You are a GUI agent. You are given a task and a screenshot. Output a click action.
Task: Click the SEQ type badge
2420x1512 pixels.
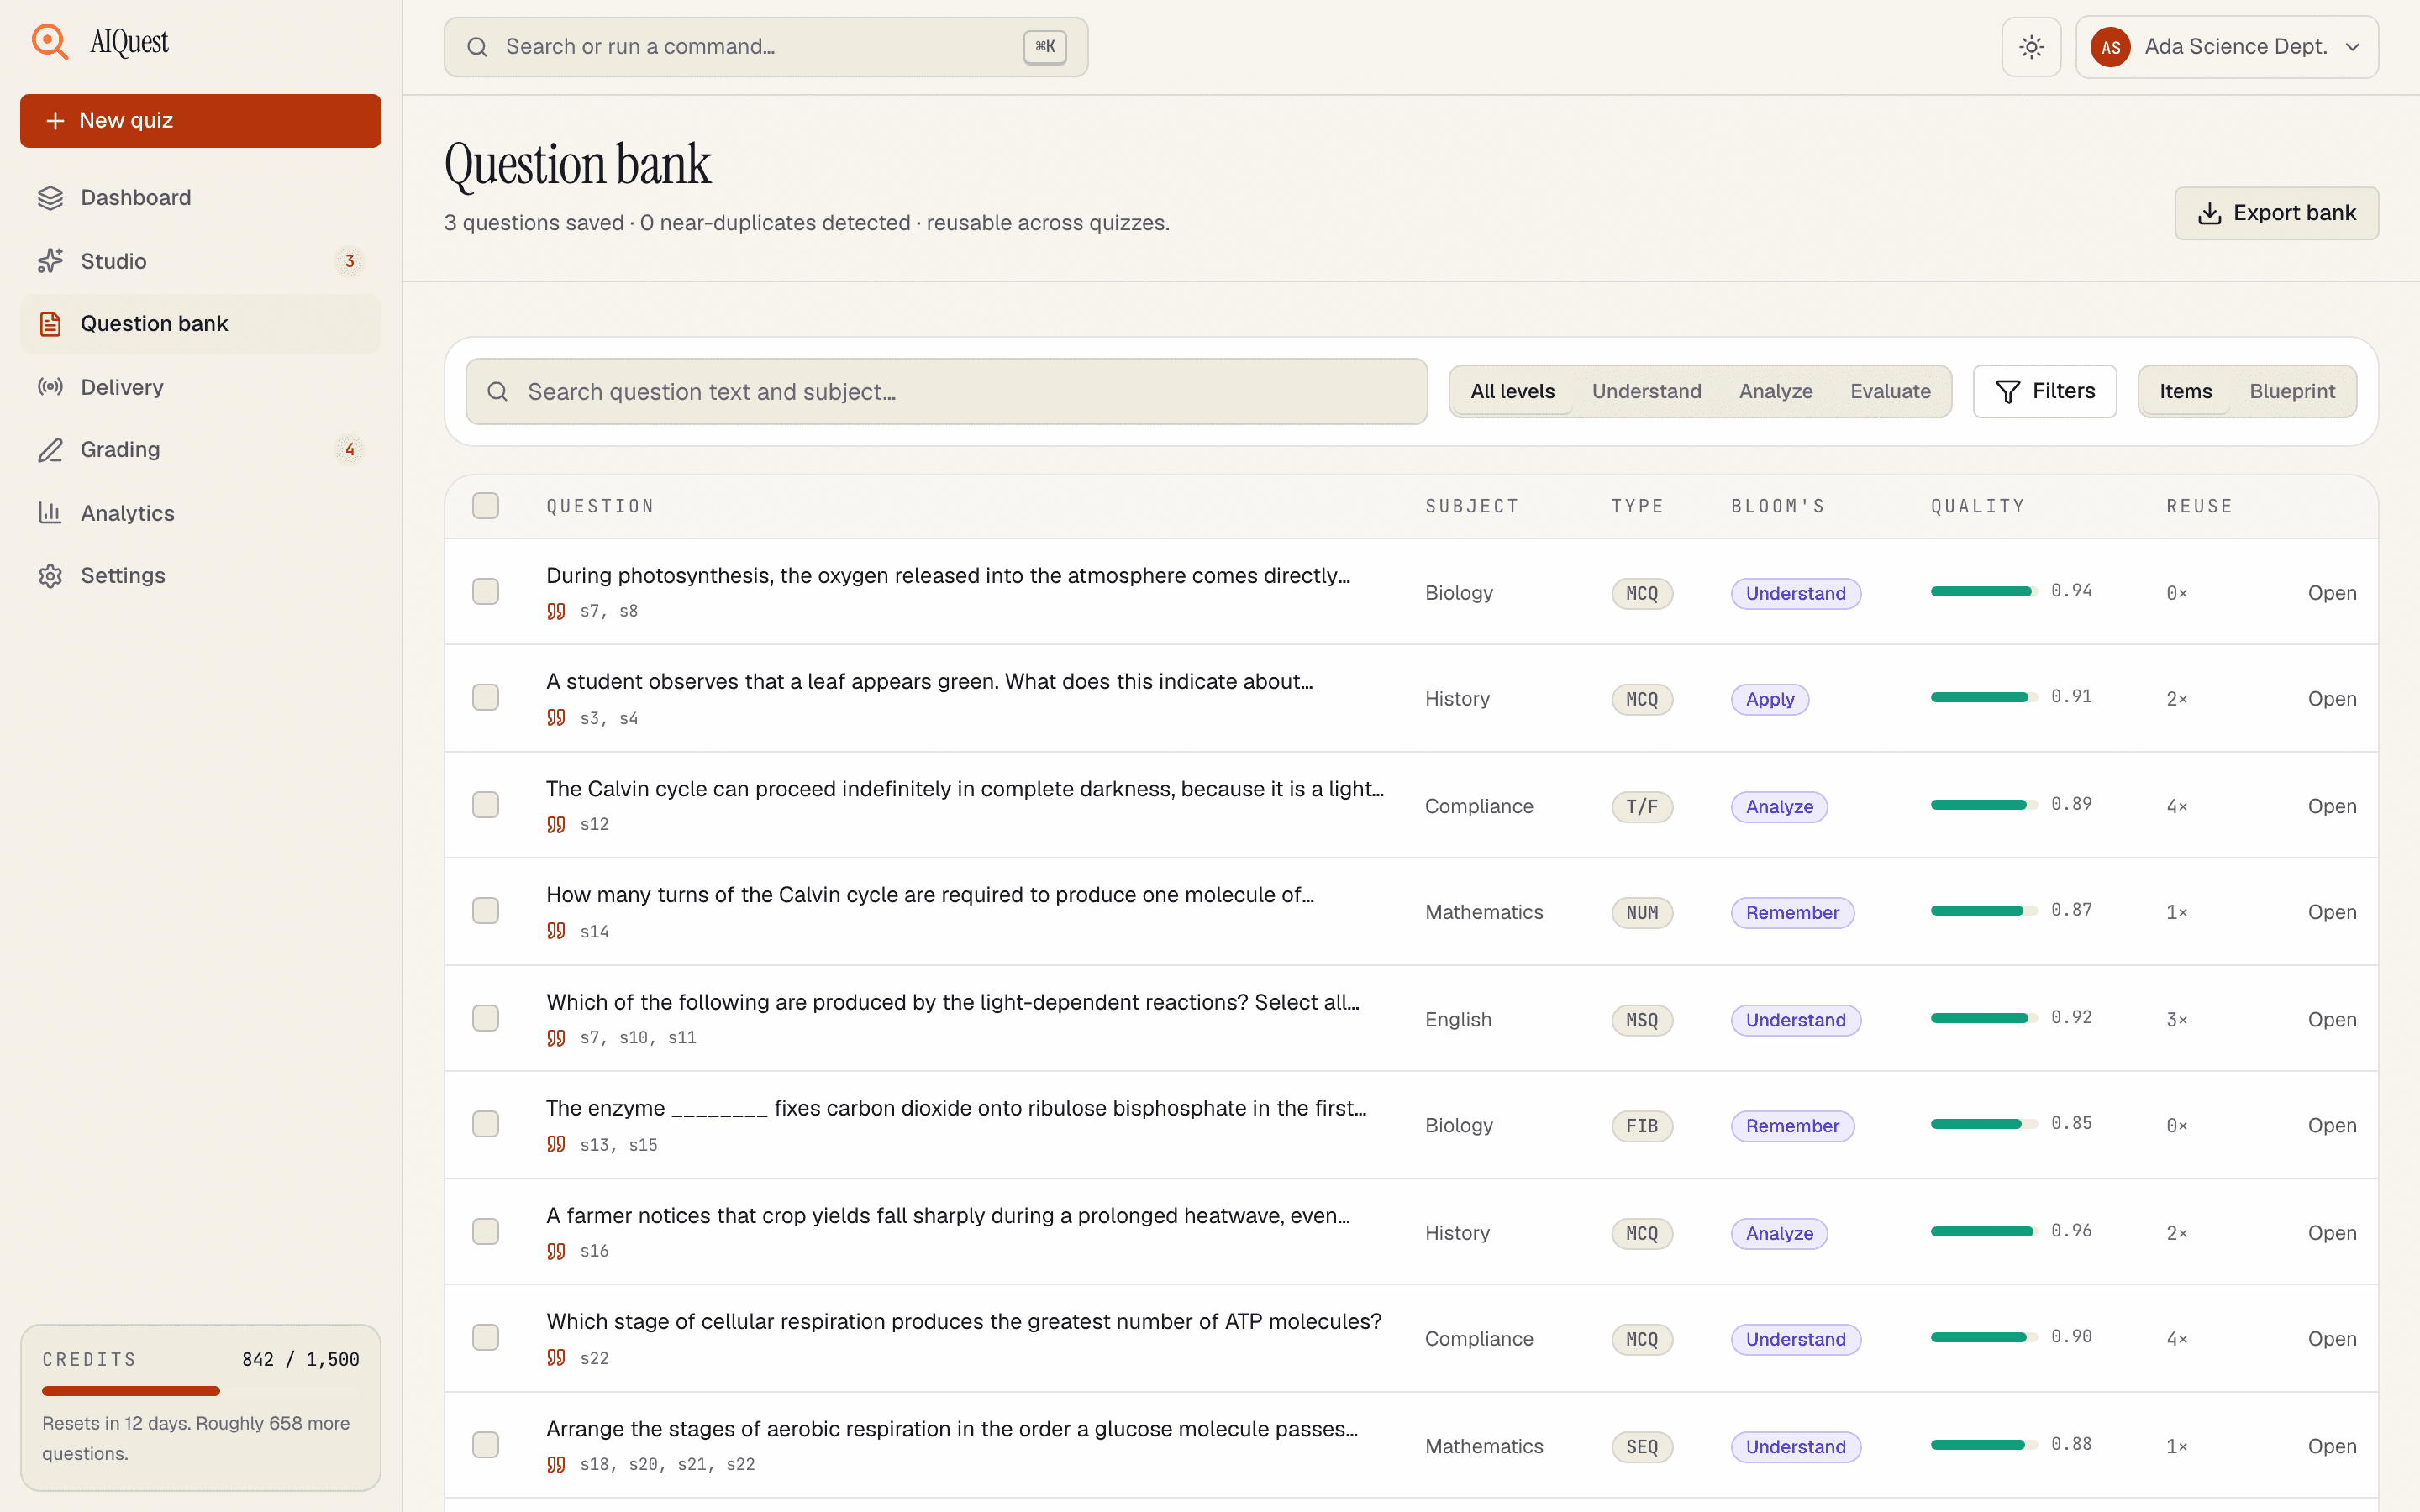[x=1642, y=1447]
